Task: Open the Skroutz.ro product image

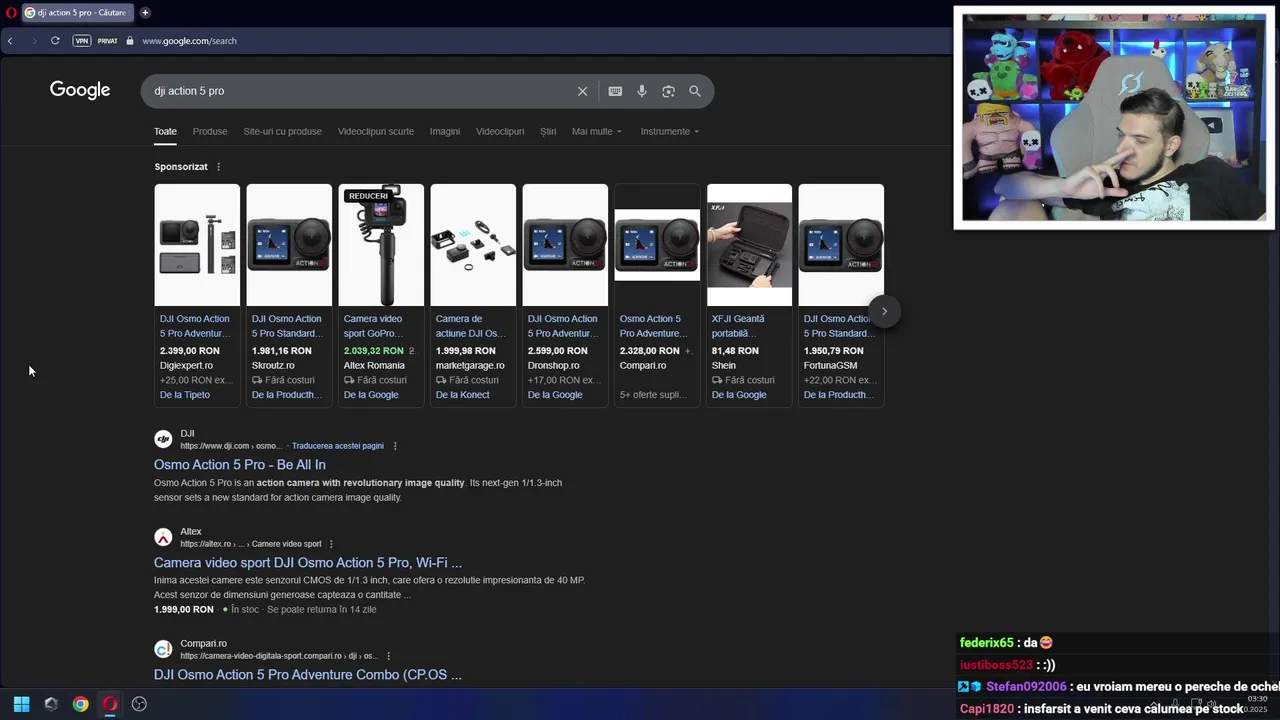Action: (289, 245)
